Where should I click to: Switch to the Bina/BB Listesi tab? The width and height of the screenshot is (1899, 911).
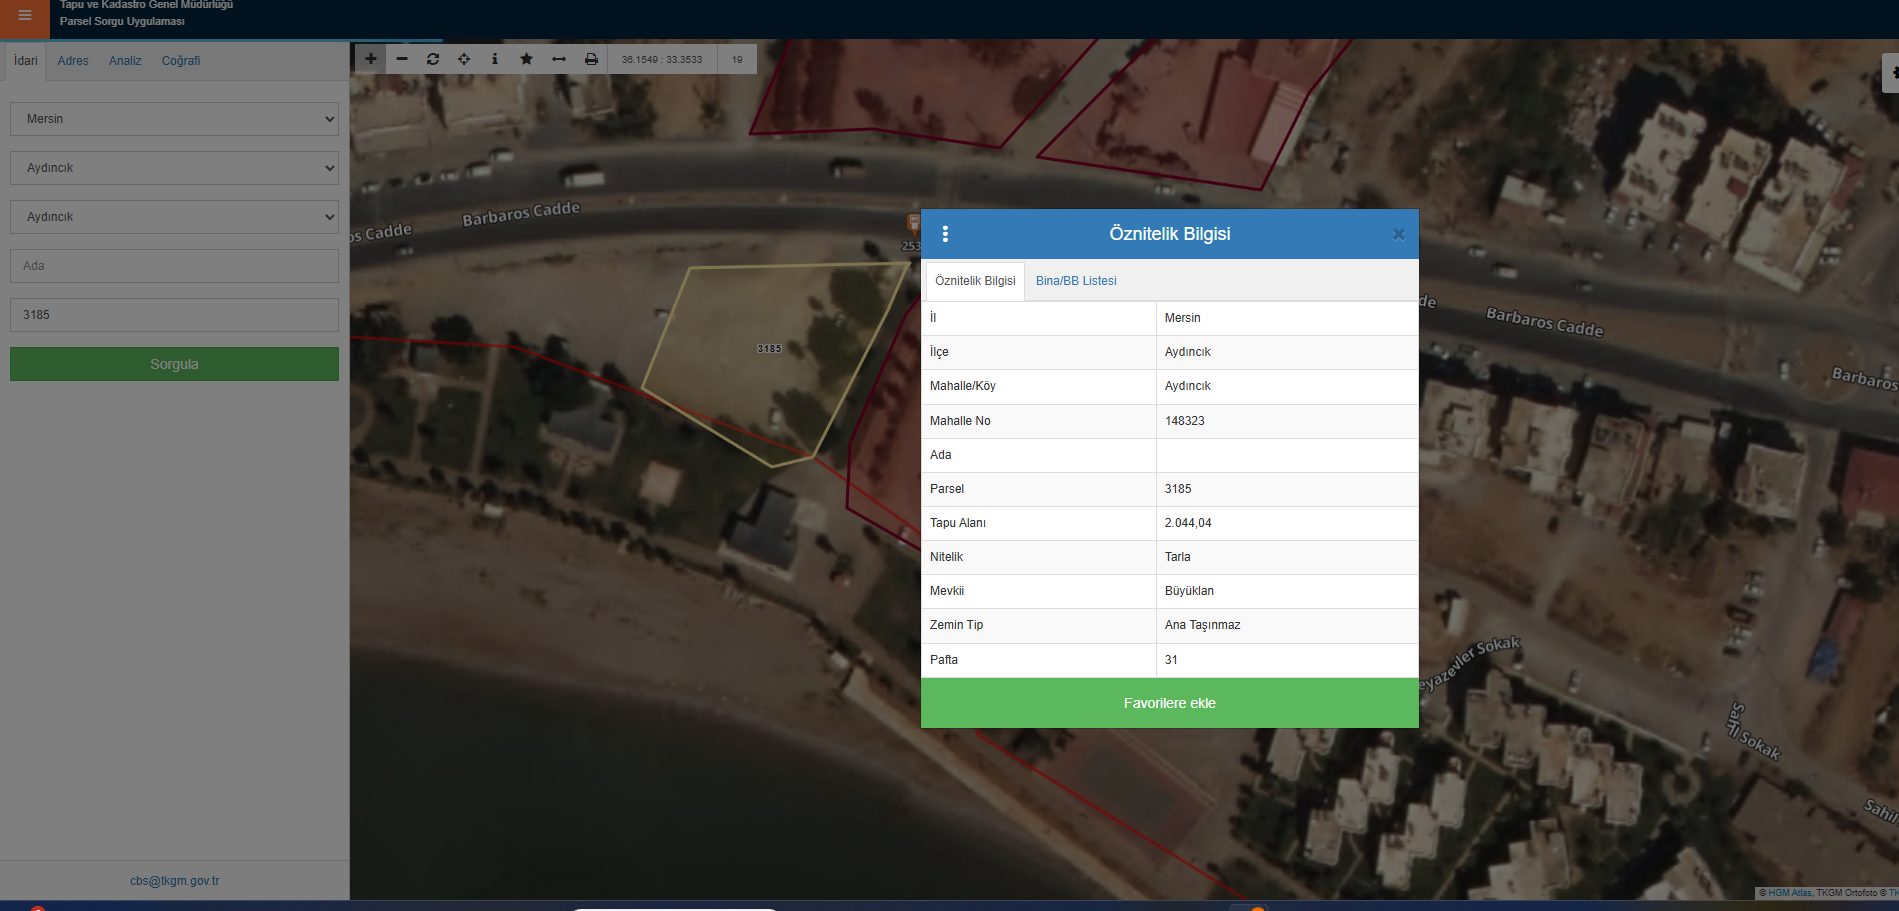(1076, 281)
